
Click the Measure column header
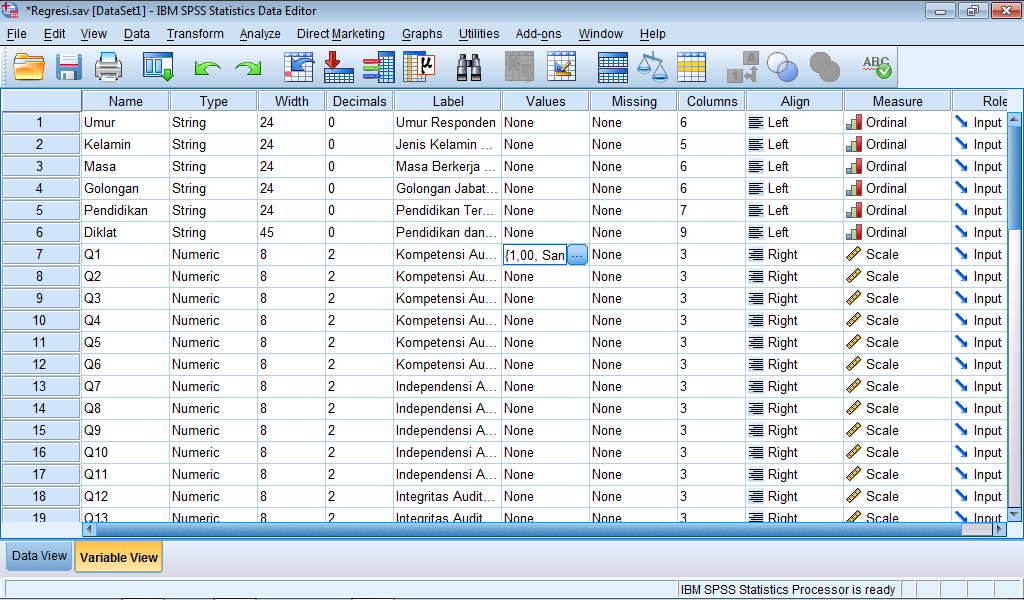897,101
